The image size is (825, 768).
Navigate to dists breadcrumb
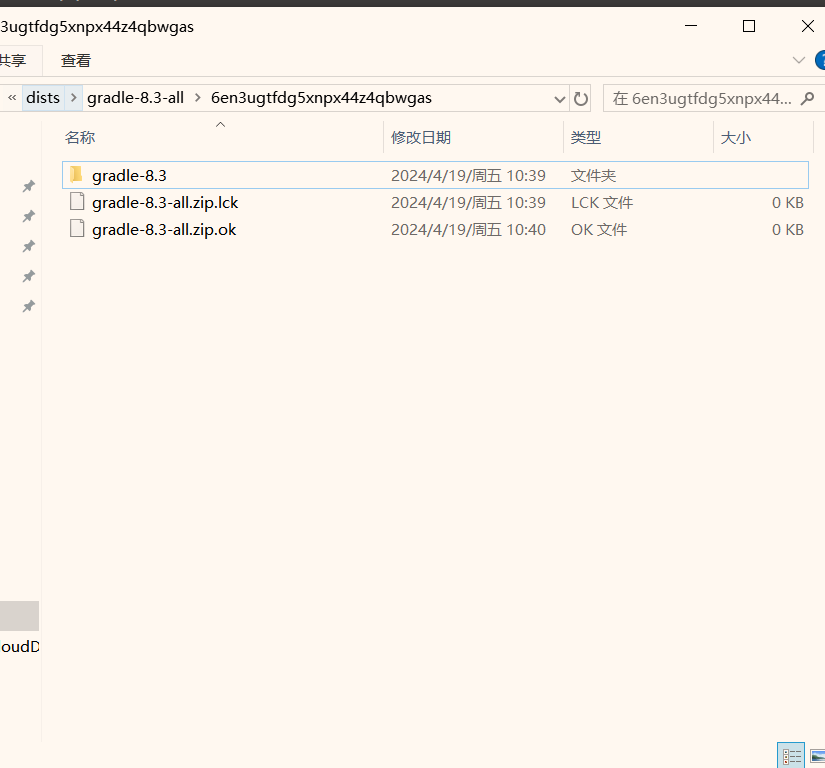(43, 98)
